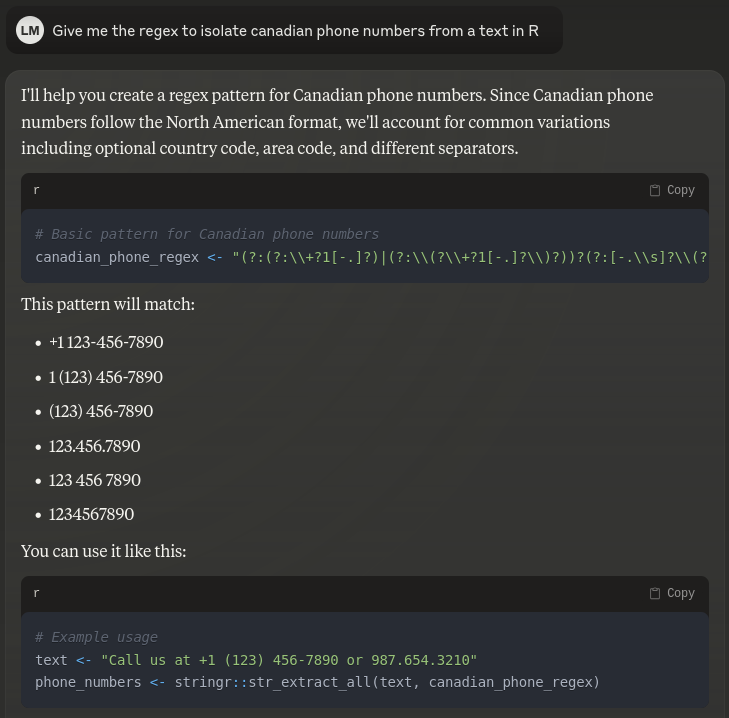The image size is (729, 718).
Task: Click the '# Example usage' code comment
Action: [x=96, y=637]
